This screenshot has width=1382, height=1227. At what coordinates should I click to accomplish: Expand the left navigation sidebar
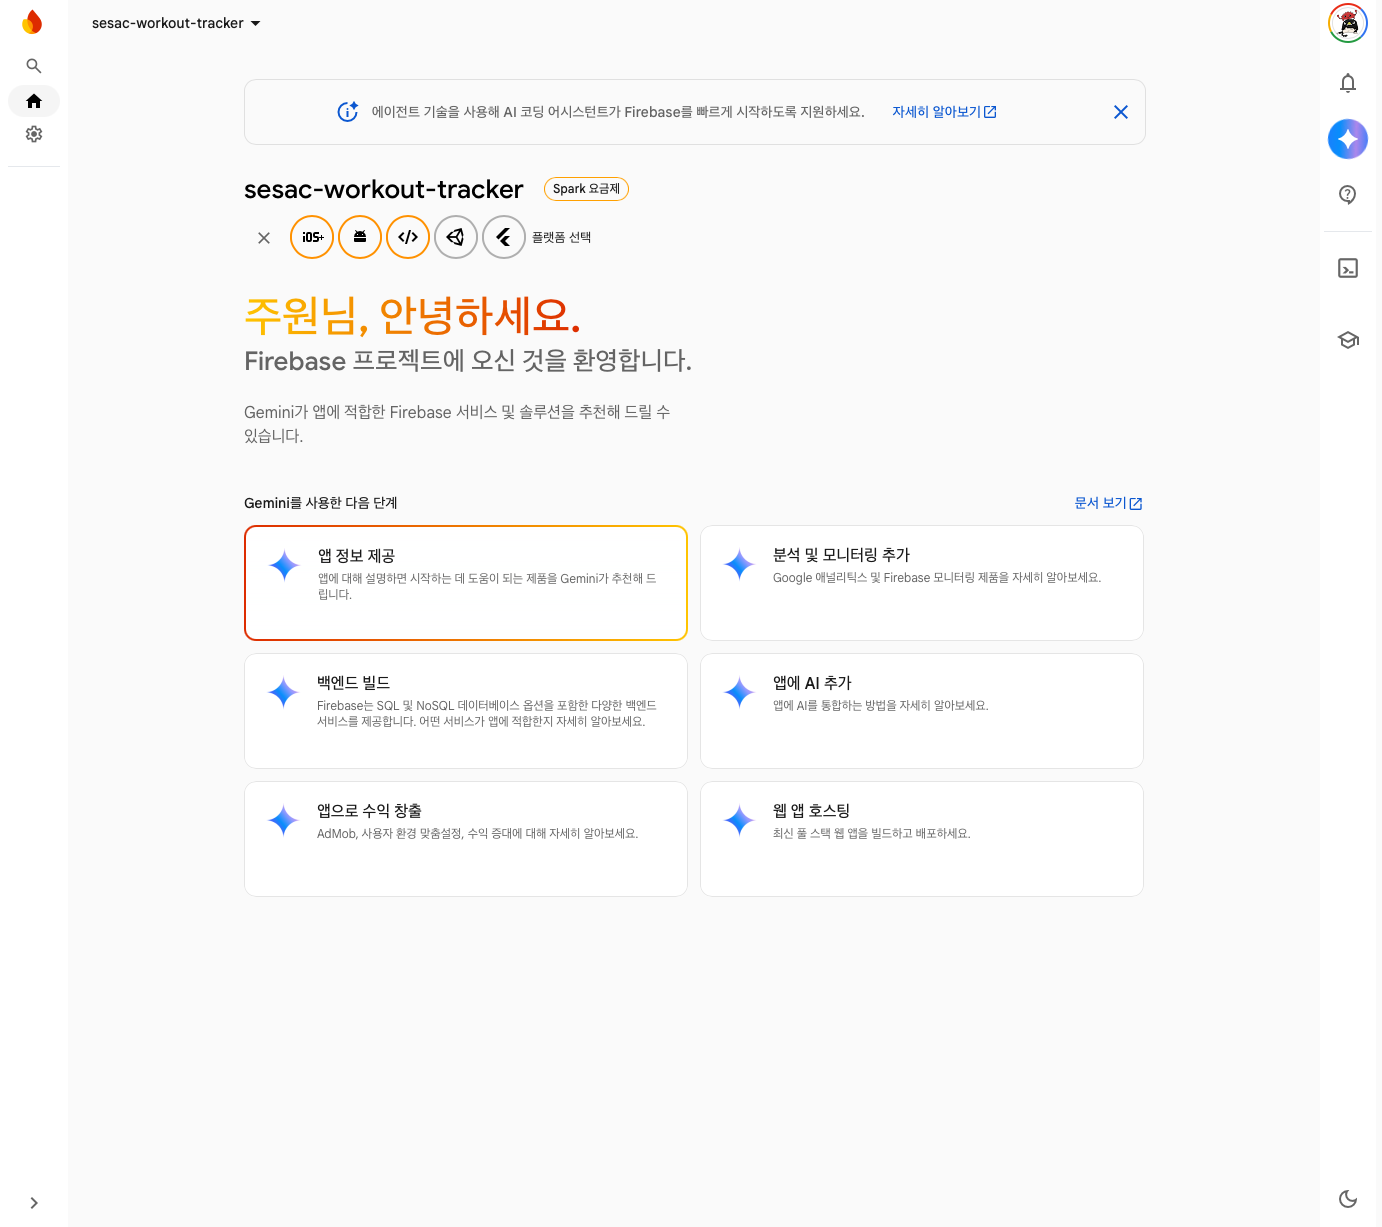click(x=34, y=1203)
